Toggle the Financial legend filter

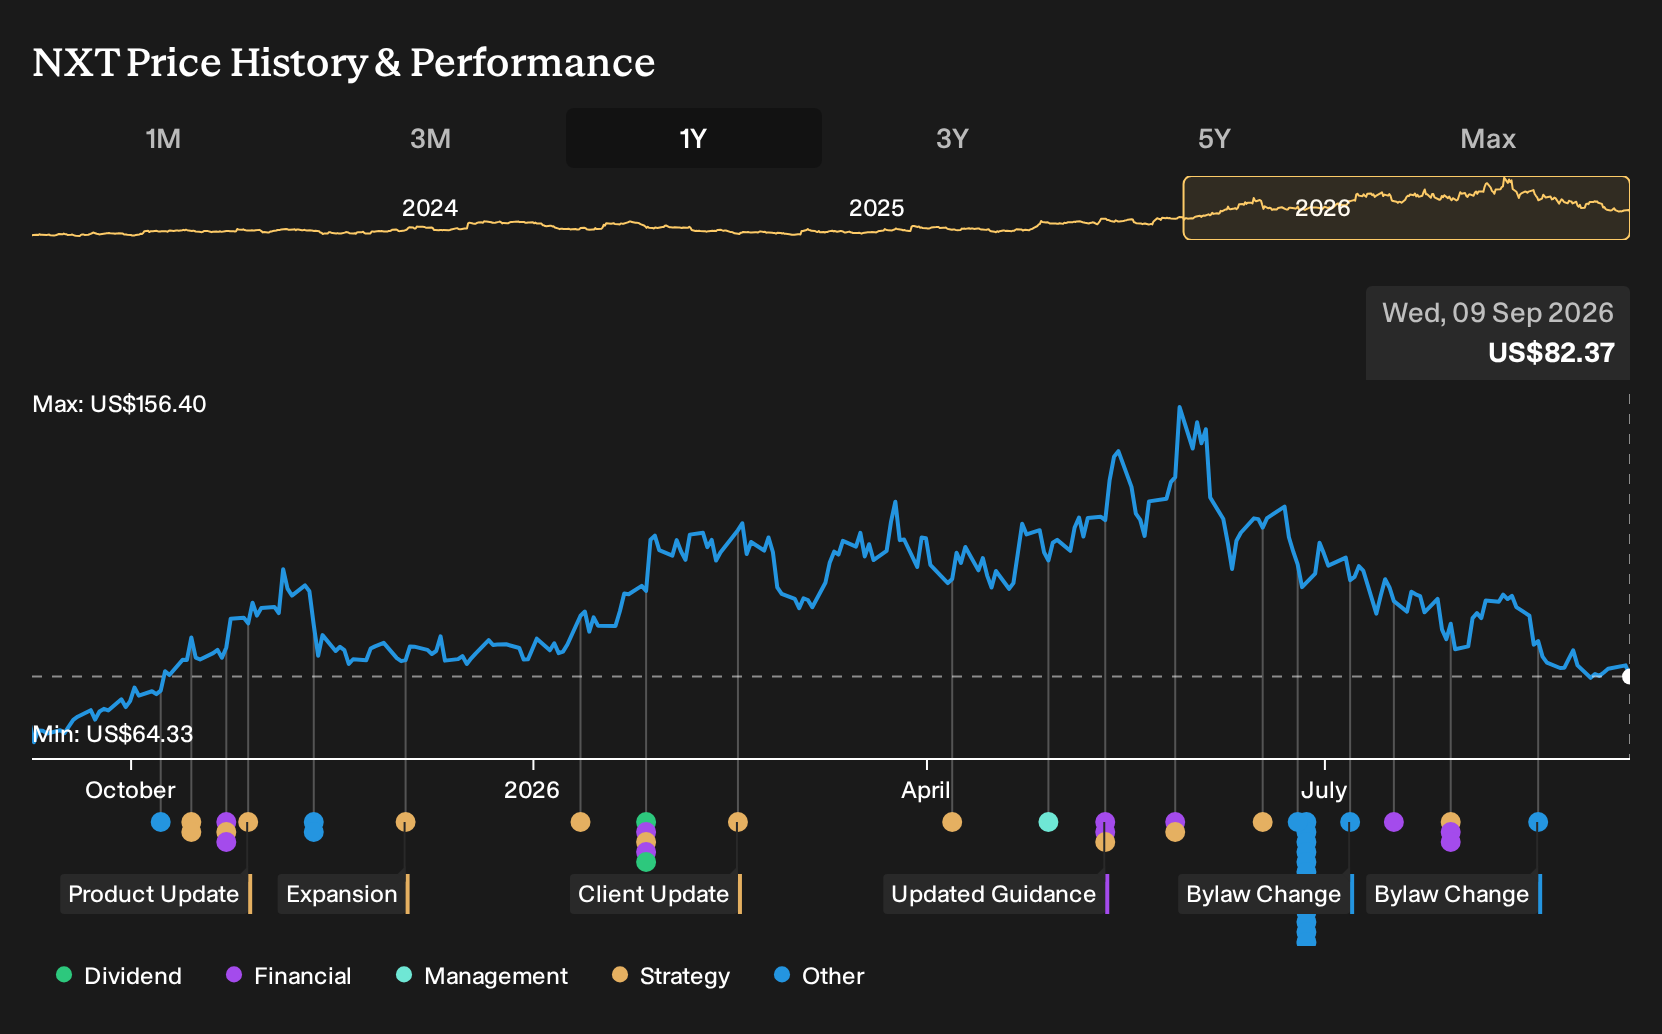[x=288, y=976]
